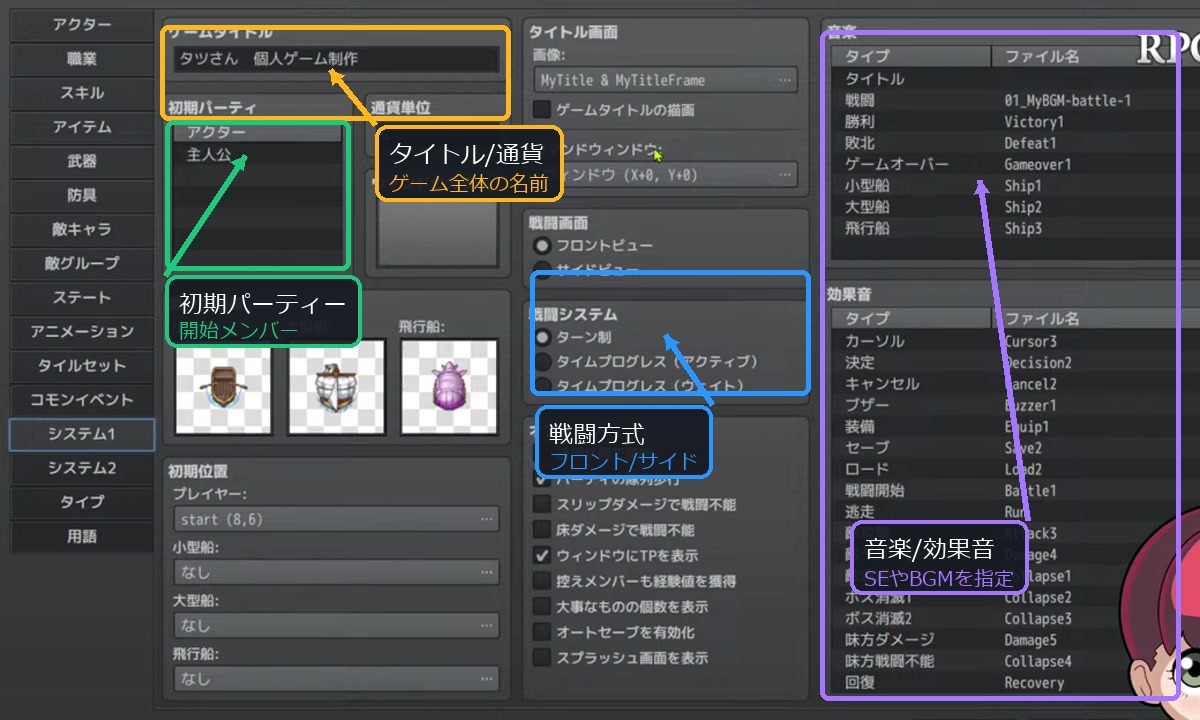Viewport: 1200px width, 720px height.
Task: Select the 逃走 sound effect row
Action: (x=1015, y=512)
